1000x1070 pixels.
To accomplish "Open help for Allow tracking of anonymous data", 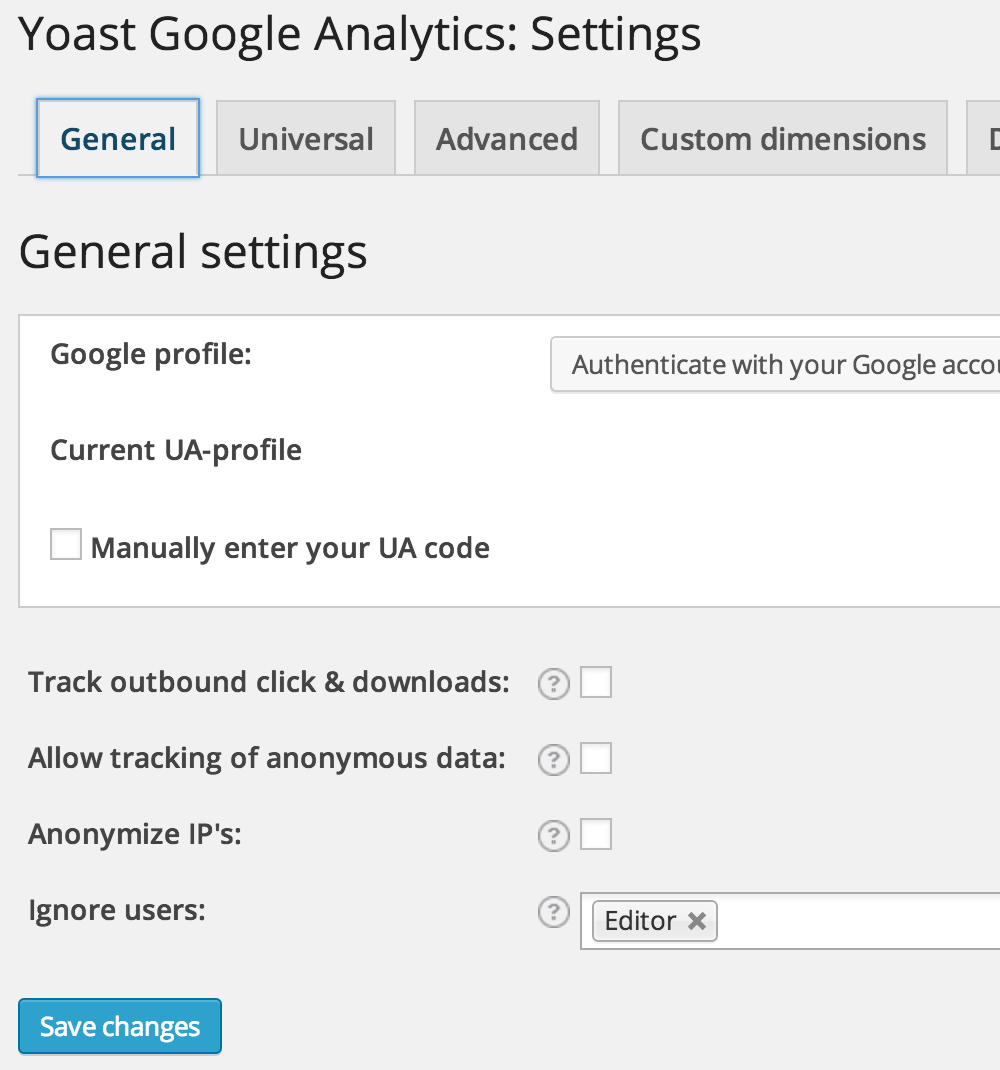I will click(554, 760).
